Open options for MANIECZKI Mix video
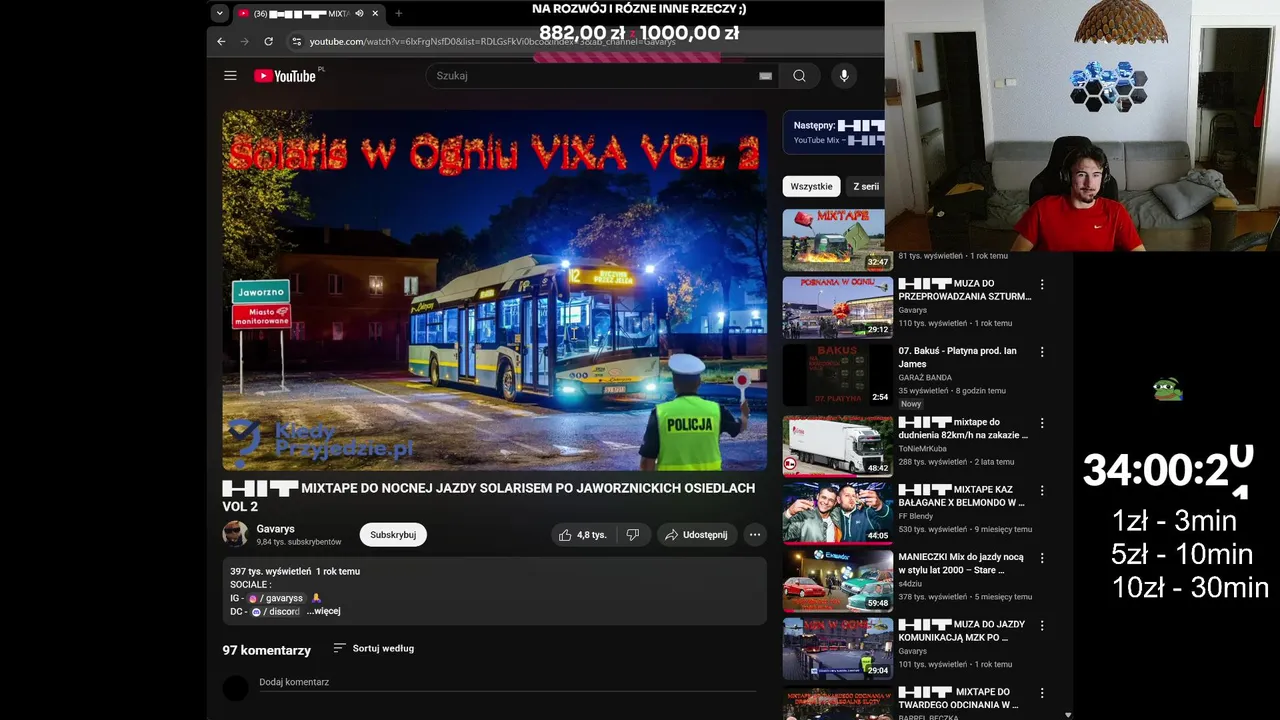Image resolution: width=1280 pixels, height=720 pixels. tap(1042, 558)
